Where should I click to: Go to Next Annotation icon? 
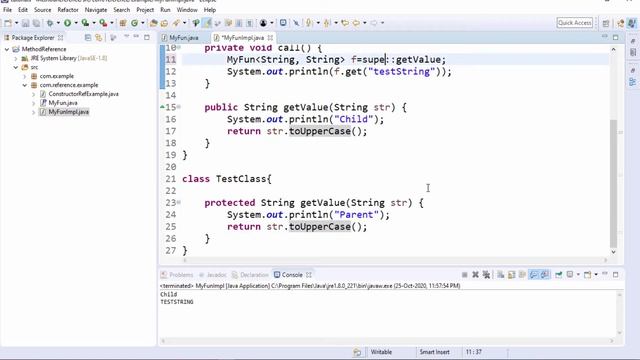[309, 23]
